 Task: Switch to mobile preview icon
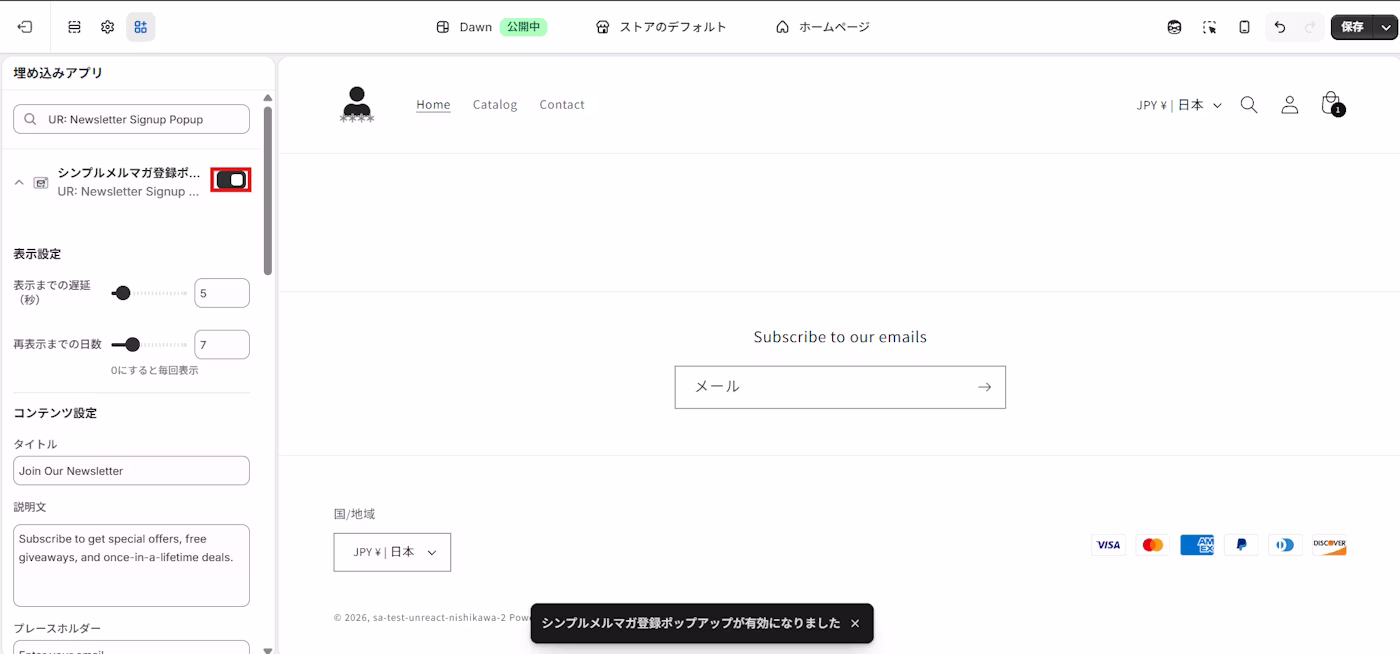click(1244, 27)
